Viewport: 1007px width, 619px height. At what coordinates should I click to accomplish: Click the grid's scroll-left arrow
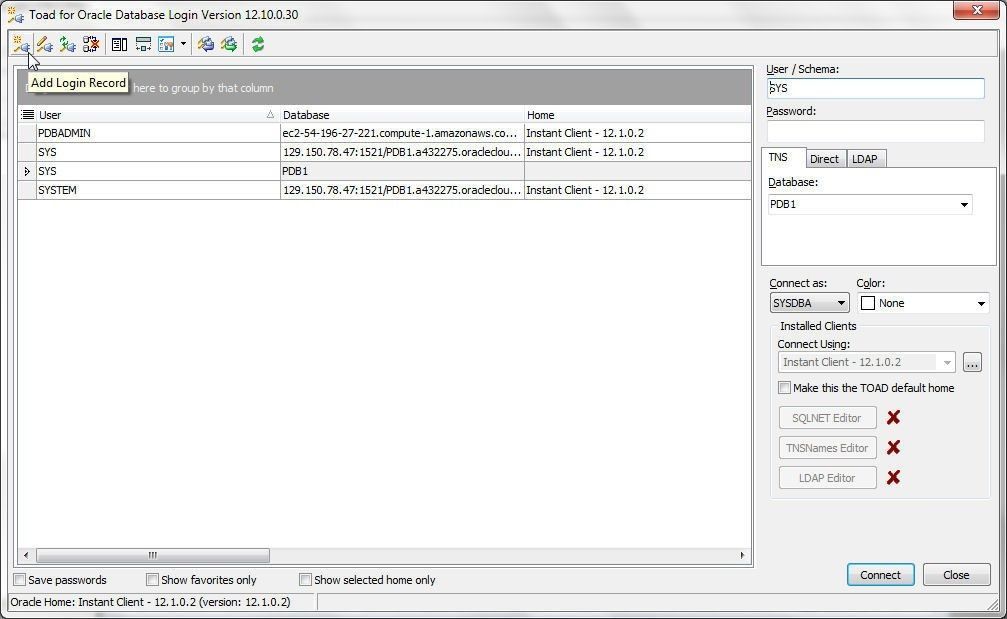[x=26, y=555]
